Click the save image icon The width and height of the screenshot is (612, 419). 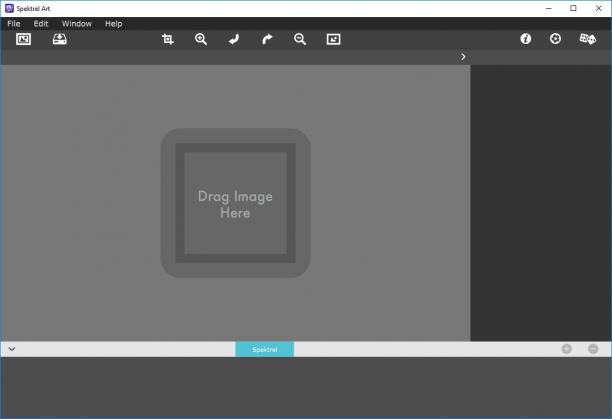coord(60,39)
